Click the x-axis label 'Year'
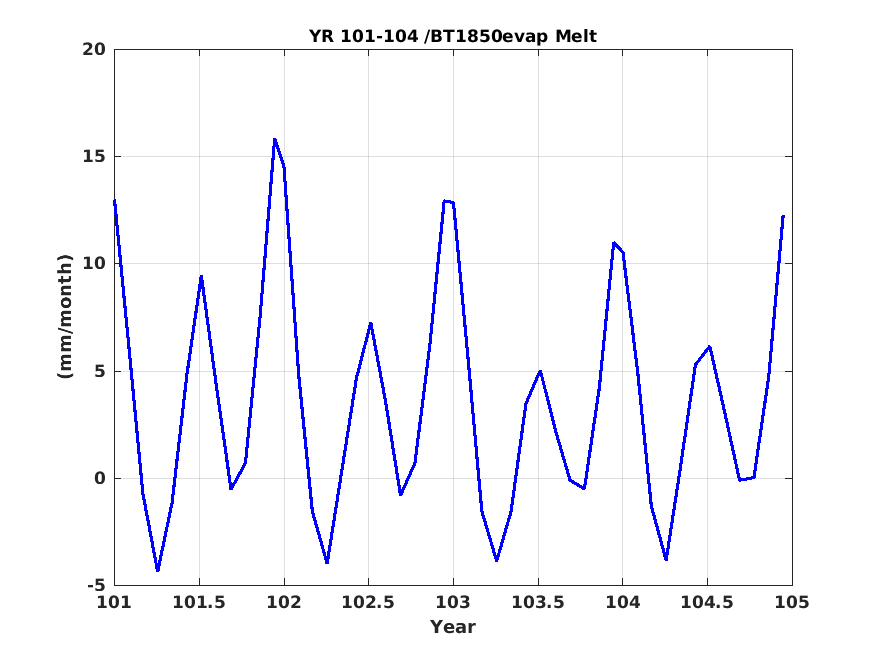Image resolution: width=875 pixels, height=656 pixels. tap(453, 626)
